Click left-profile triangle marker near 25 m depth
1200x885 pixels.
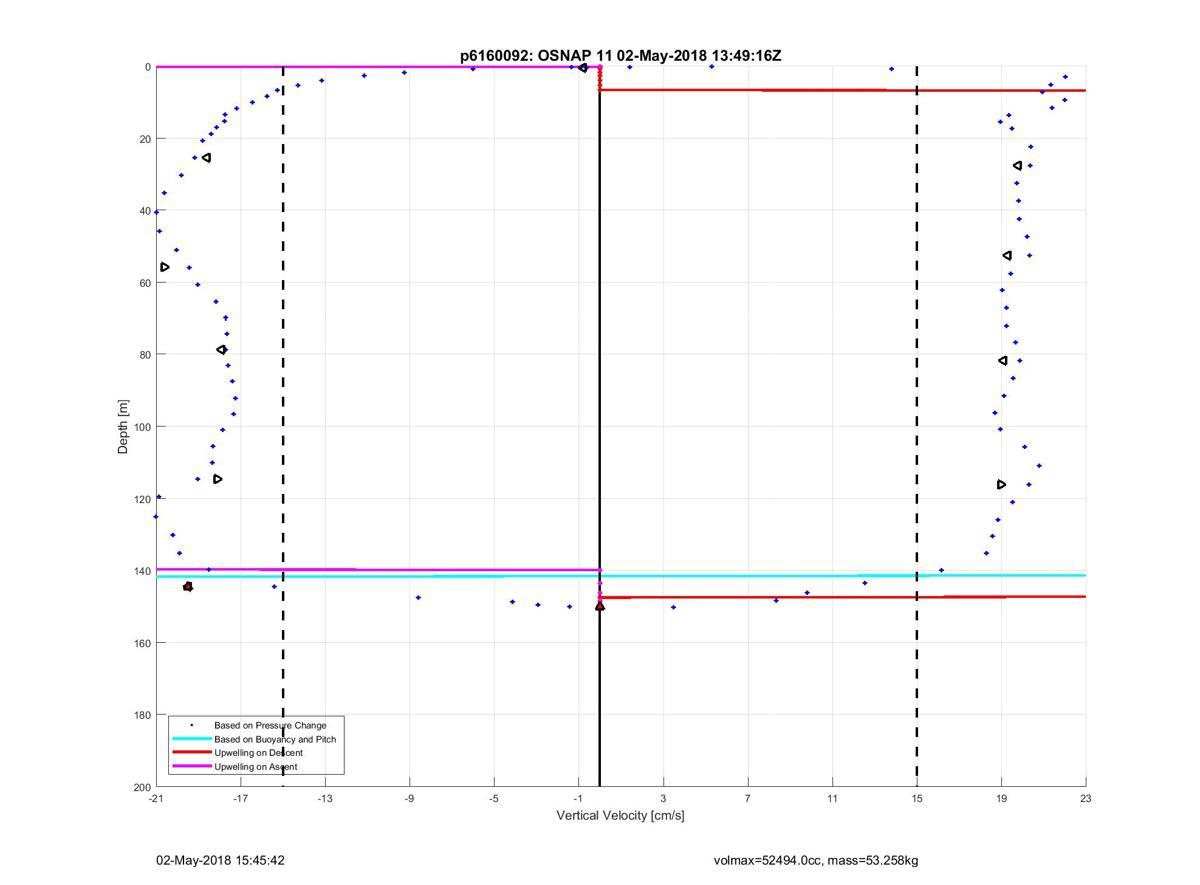coord(206,158)
